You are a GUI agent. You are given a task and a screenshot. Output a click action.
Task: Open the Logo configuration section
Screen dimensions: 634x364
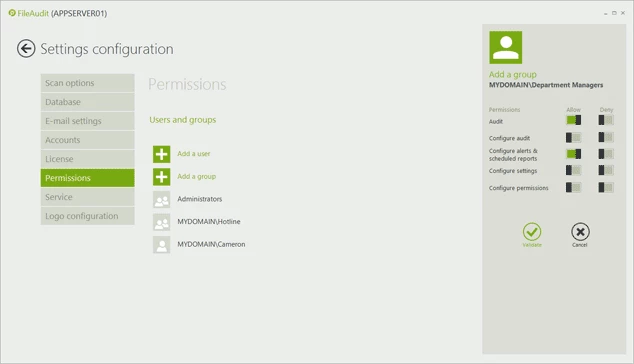point(87,216)
